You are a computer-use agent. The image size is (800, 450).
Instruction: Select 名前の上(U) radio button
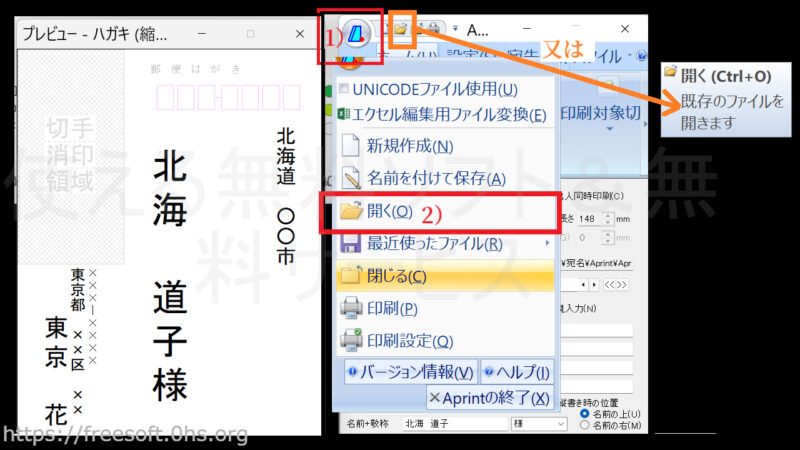click(585, 413)
